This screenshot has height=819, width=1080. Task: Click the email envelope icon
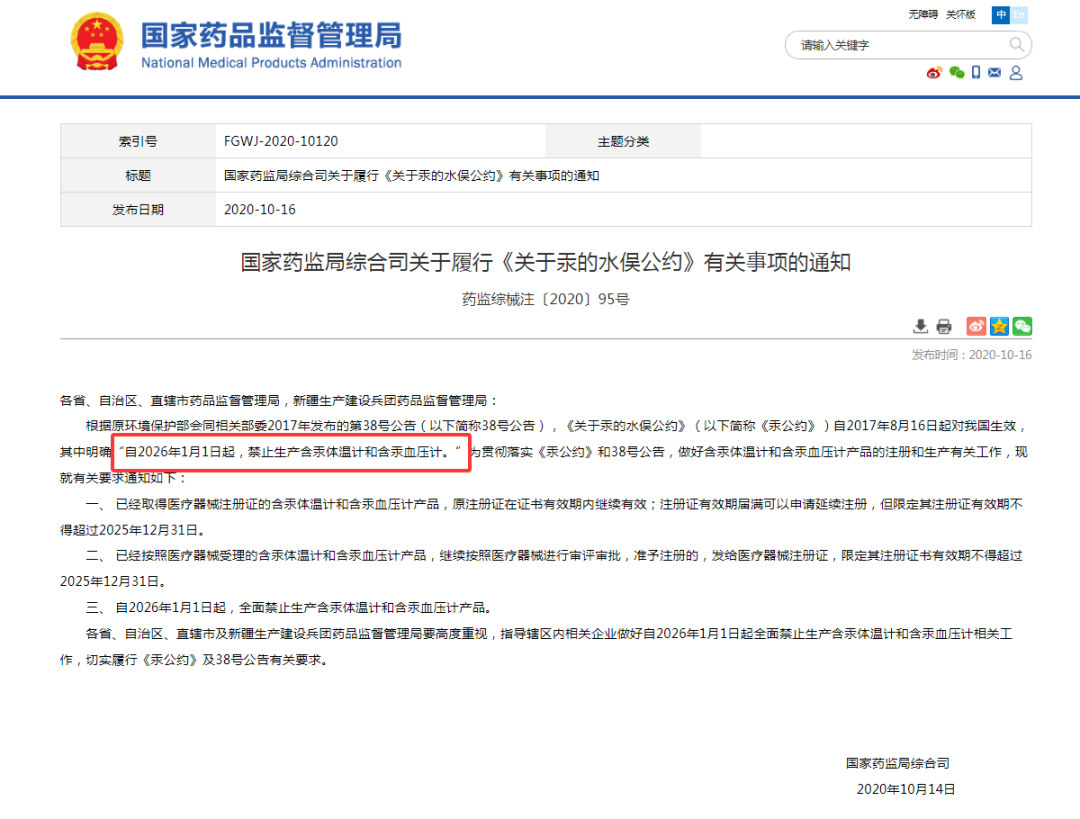coord(995,73)
